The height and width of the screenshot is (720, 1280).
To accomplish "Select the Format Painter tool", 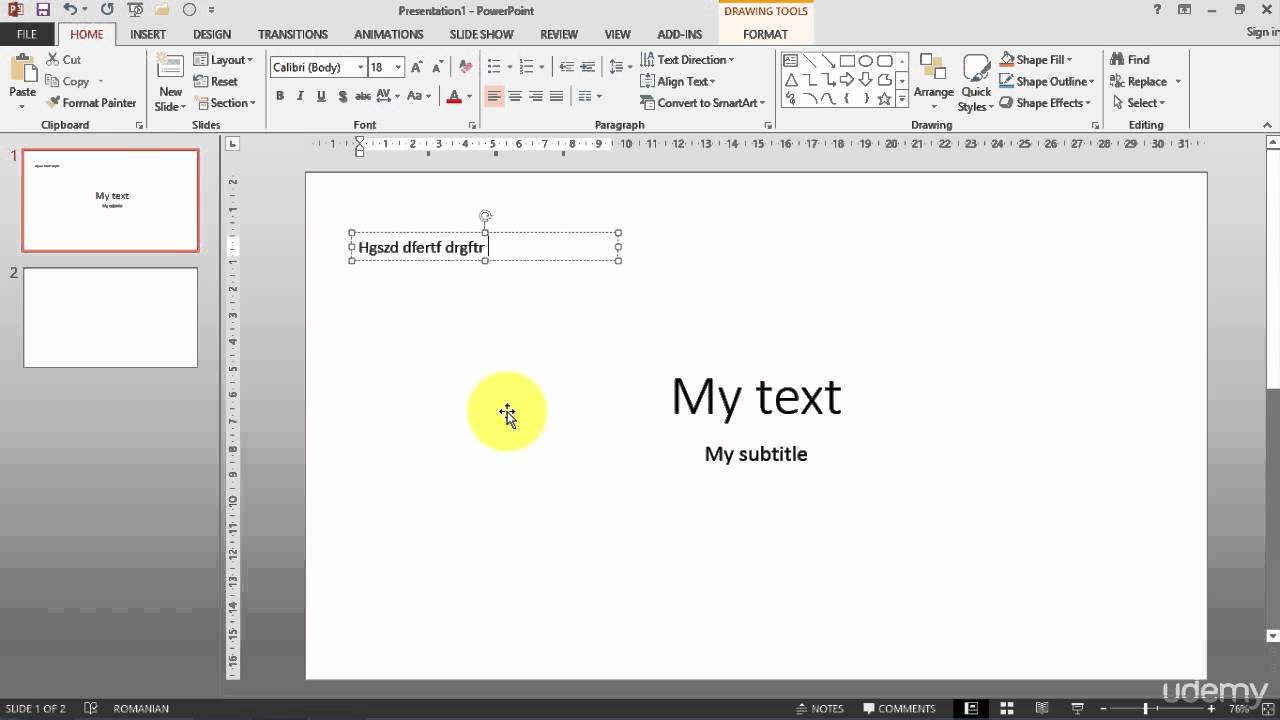I will 91,102.
